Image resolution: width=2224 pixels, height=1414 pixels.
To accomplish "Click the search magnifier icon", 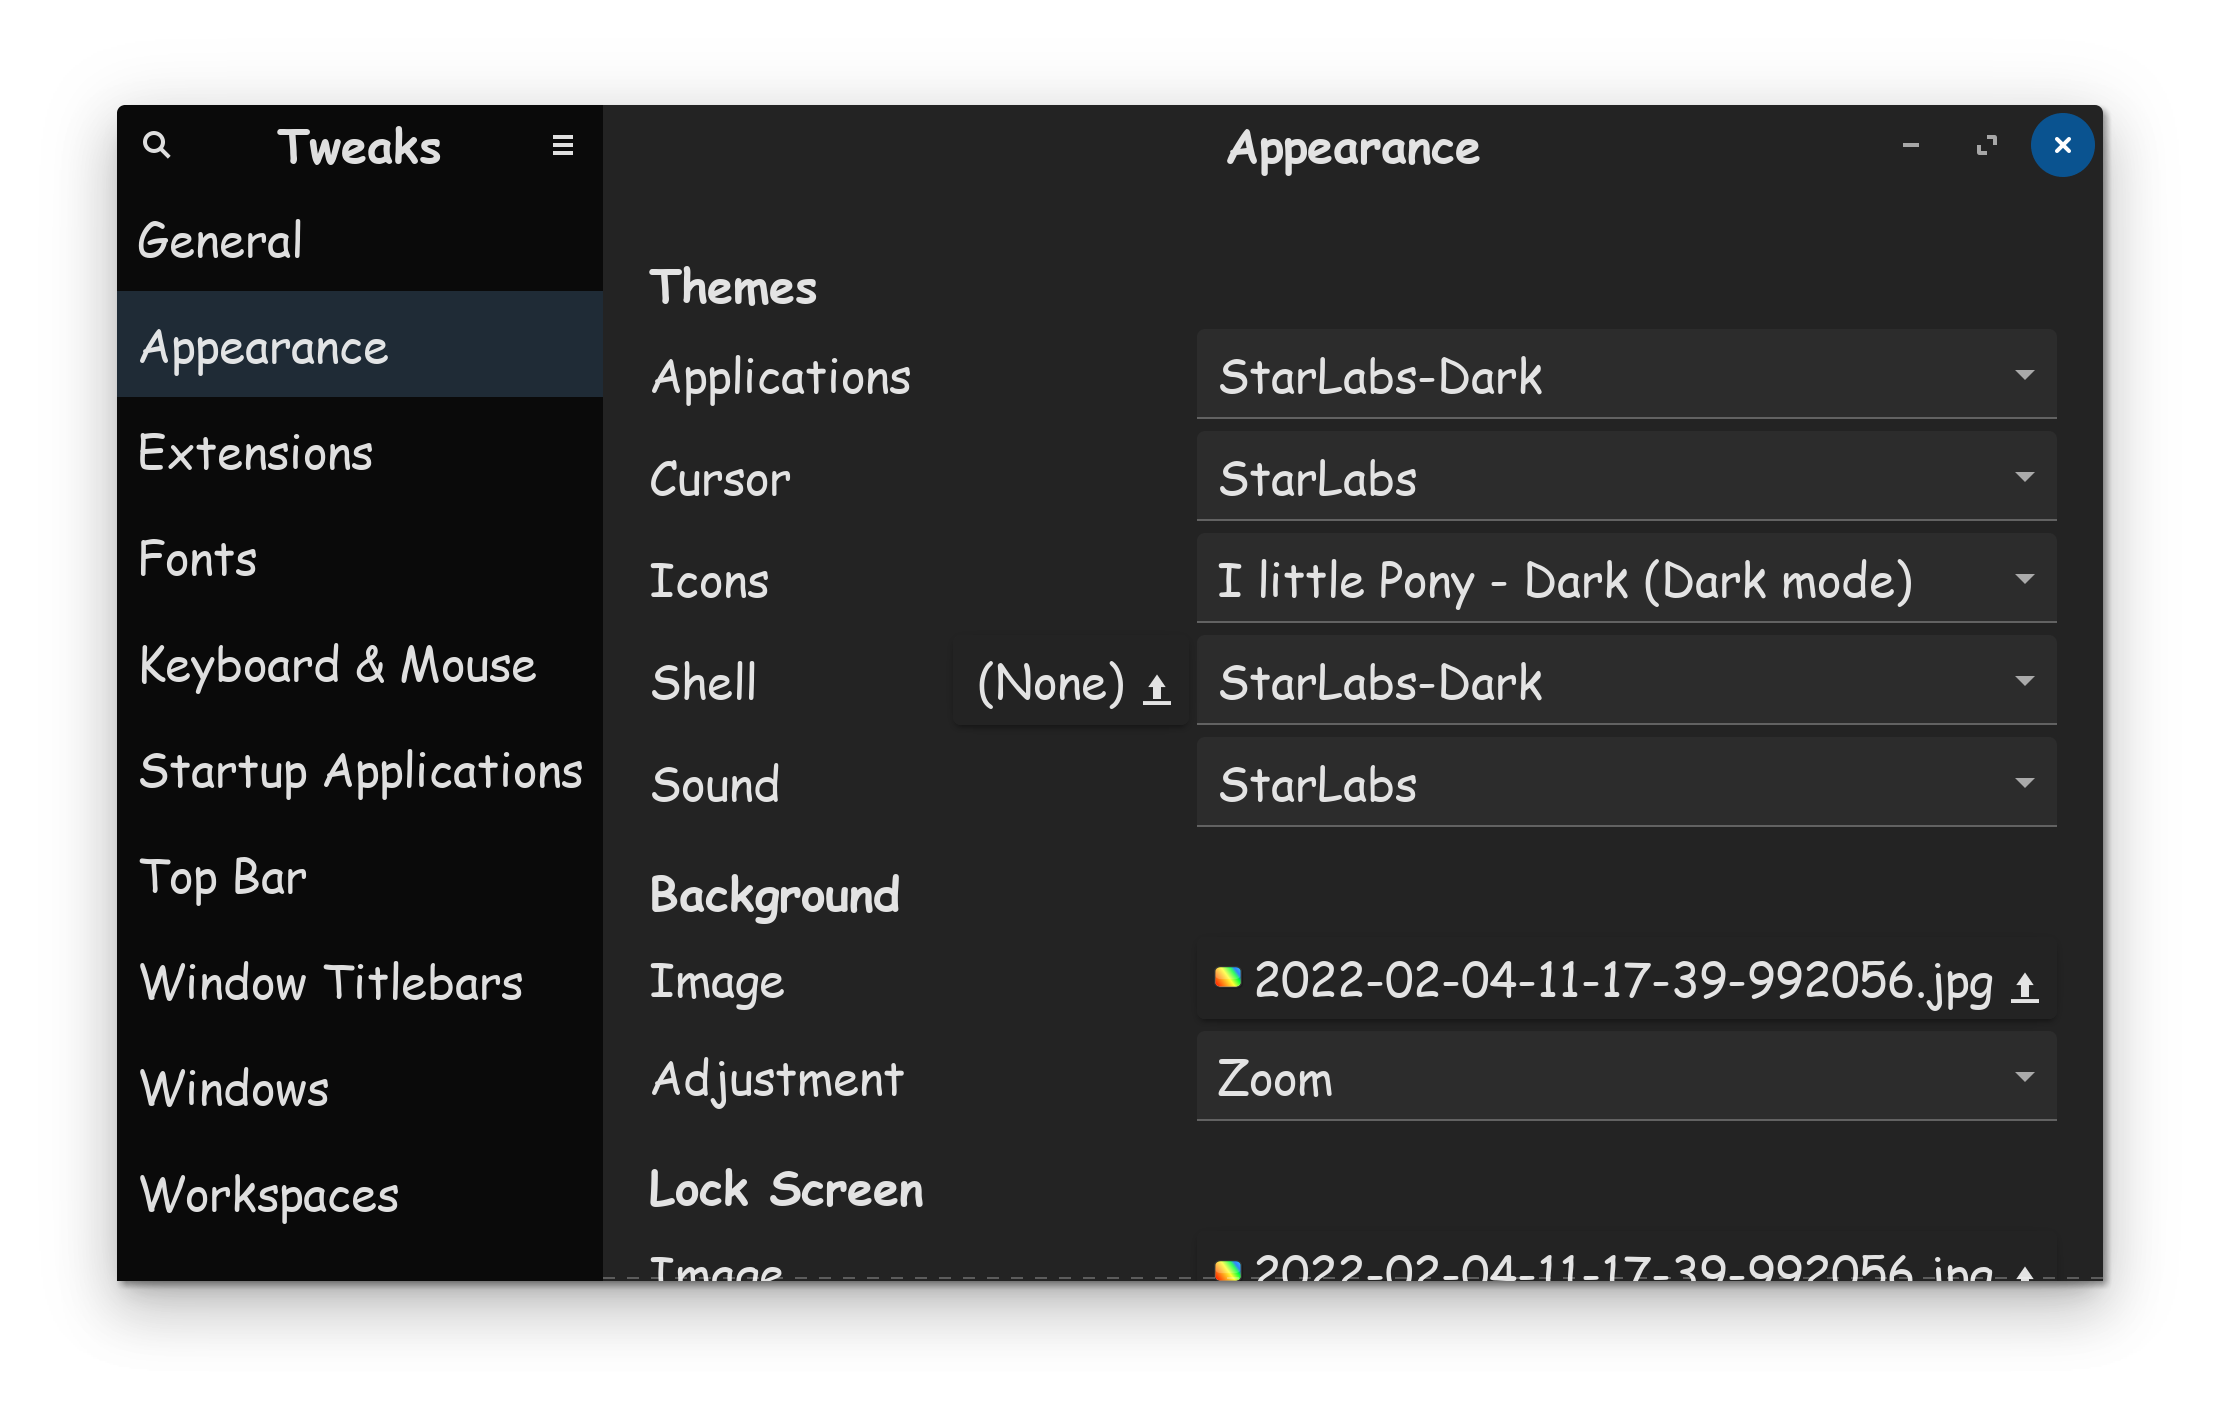I will pyautogui.click(x=157, y=146).
